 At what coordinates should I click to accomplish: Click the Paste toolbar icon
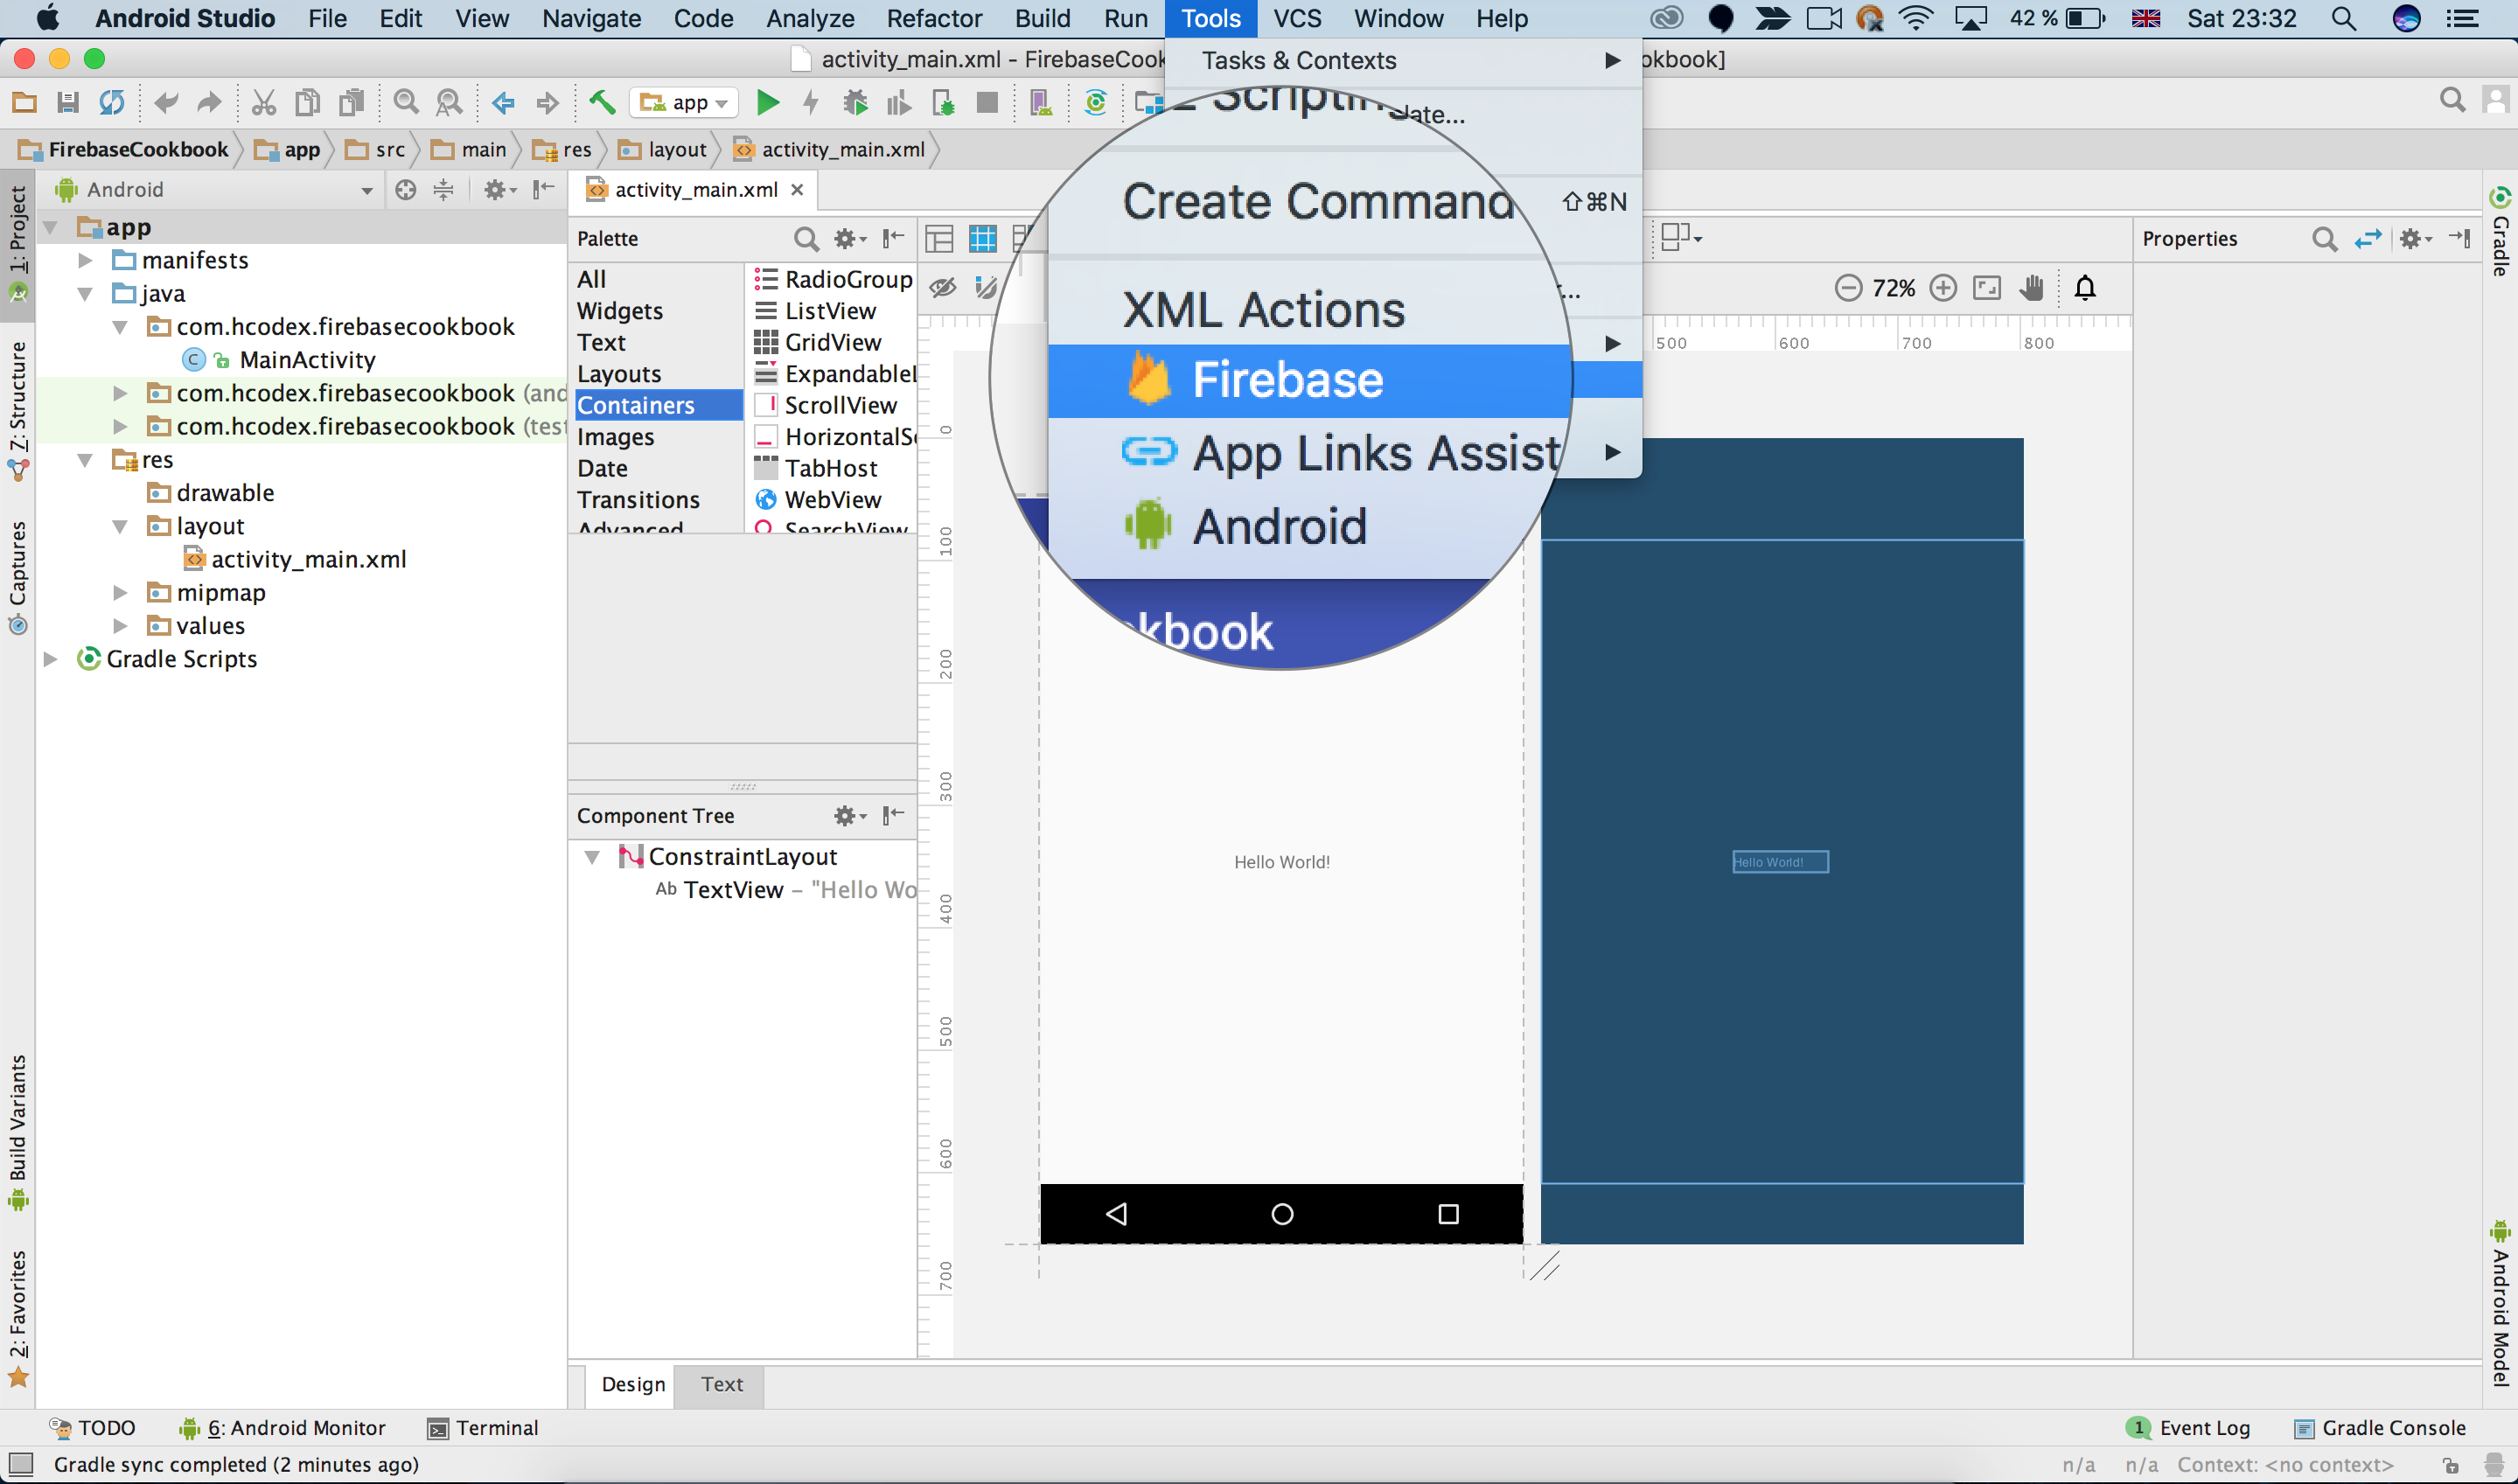click(352, 102)
